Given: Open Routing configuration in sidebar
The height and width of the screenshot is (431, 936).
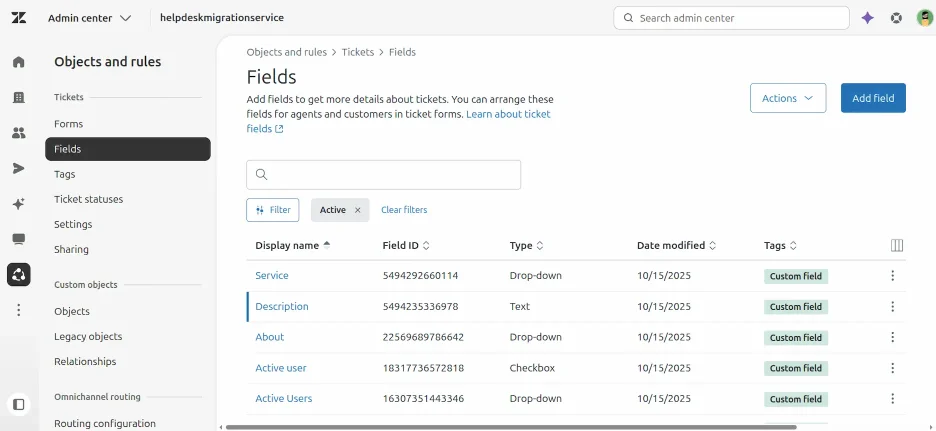Looking at the screenshot, I should coord(104,423).
